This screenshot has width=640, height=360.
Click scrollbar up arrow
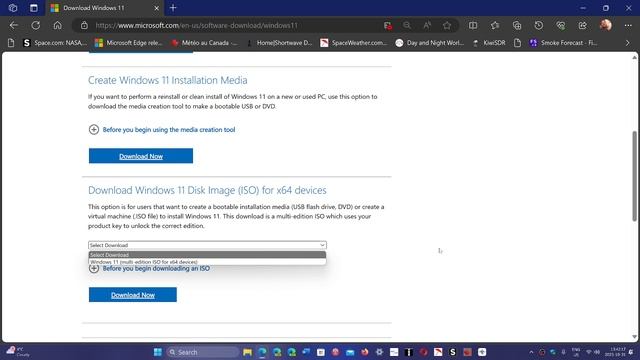coord(634,58)
